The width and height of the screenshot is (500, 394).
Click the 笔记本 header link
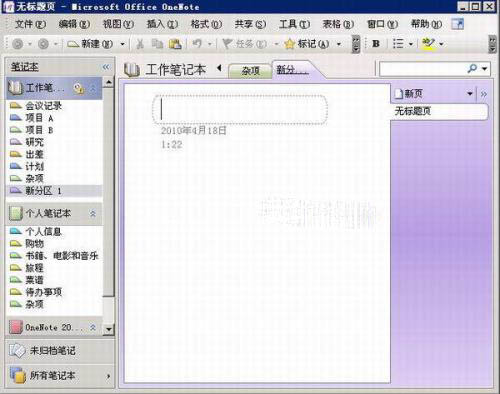[25, 67]
